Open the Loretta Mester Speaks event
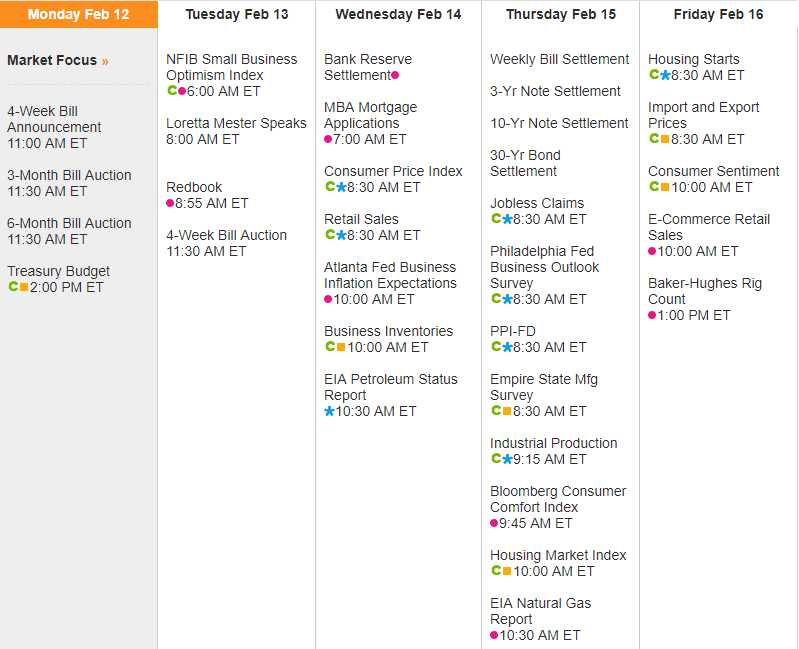799x649 pixels. pos(236,123)
